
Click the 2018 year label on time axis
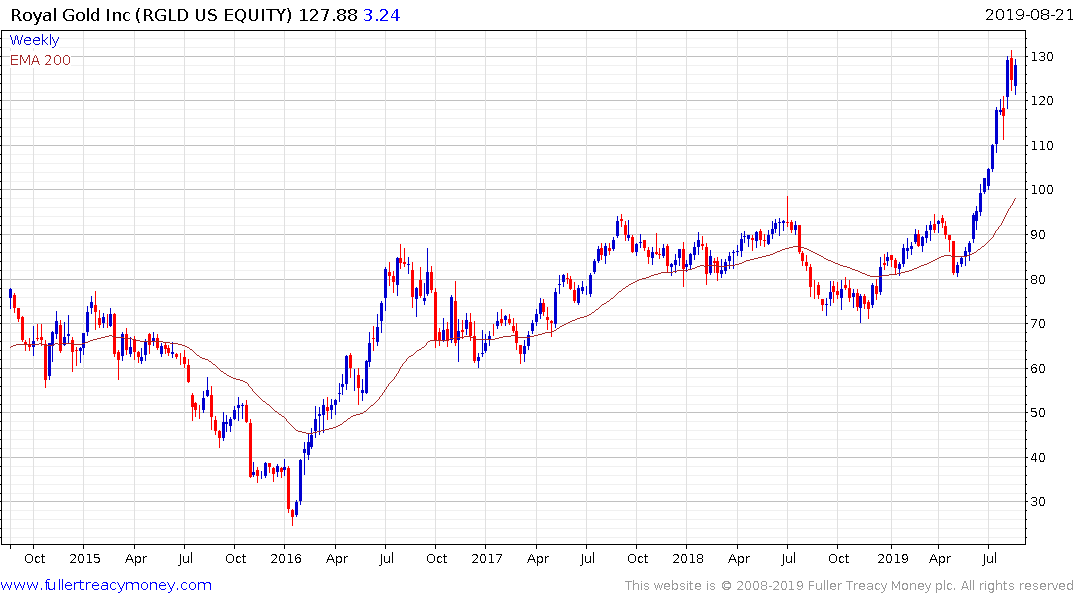(x=688, y=558)
